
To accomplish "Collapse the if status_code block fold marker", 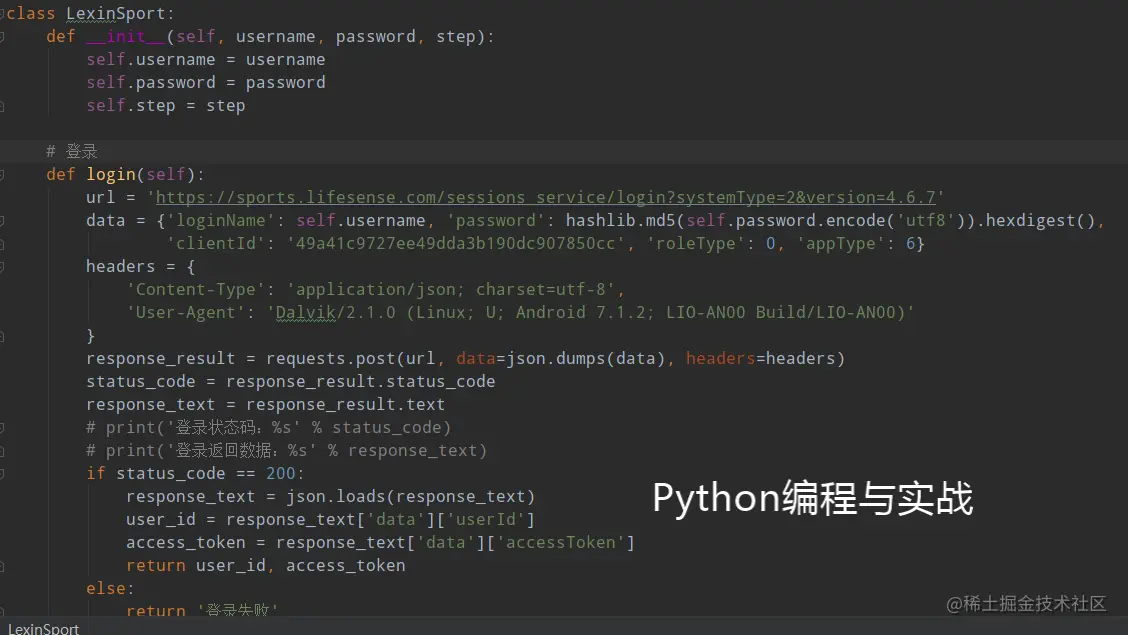I will [x=2, y=474].
